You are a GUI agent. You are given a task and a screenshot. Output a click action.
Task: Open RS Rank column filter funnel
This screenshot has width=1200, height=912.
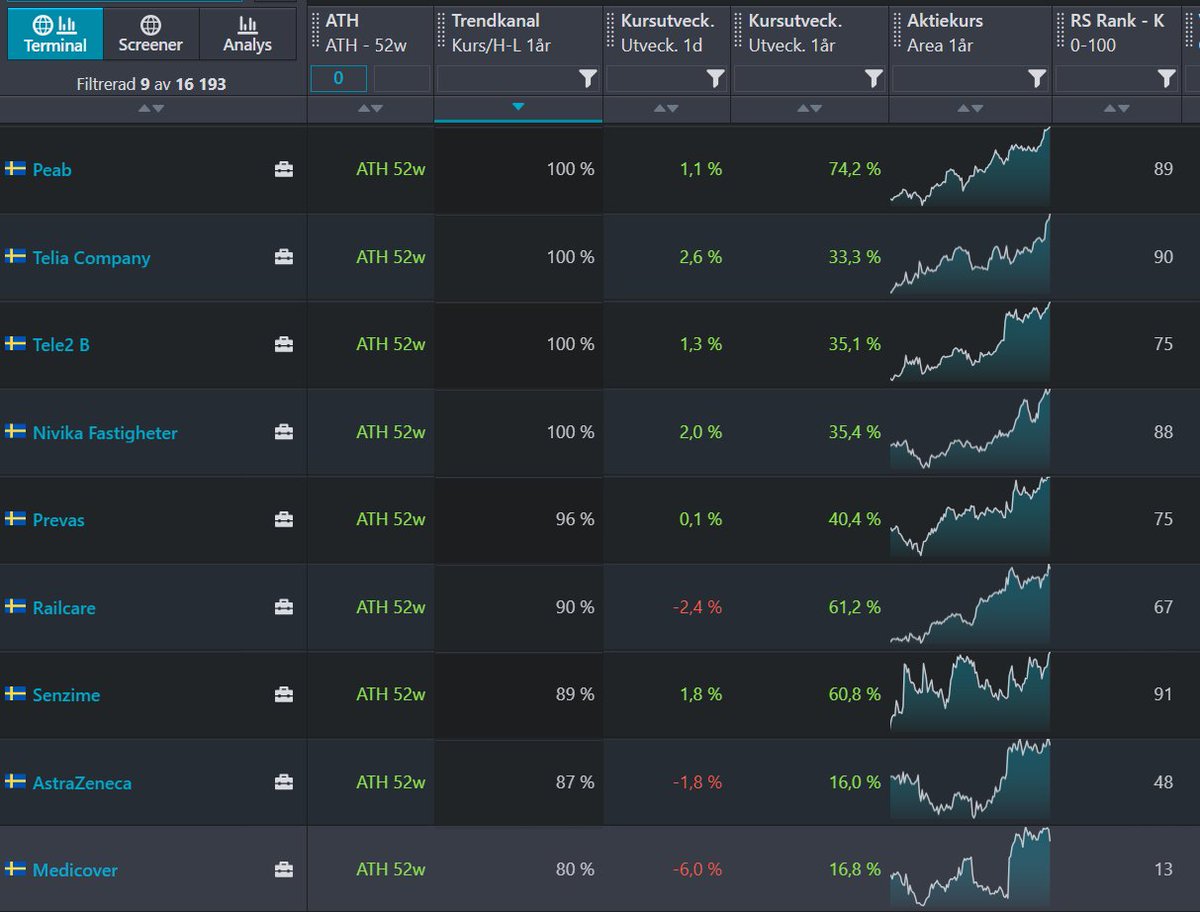[1167, 79]
